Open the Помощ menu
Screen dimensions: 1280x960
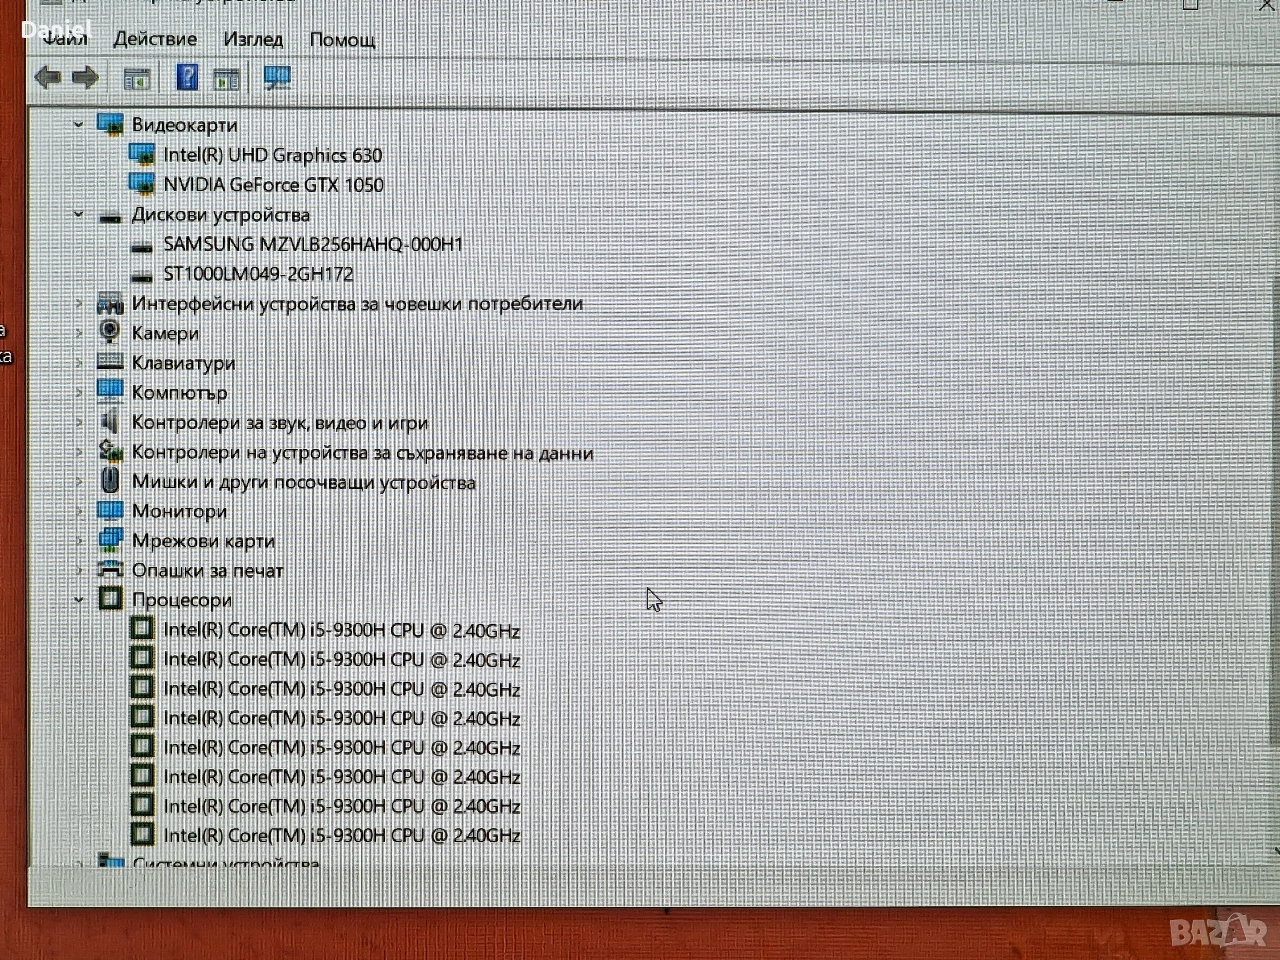coord(342,39)
